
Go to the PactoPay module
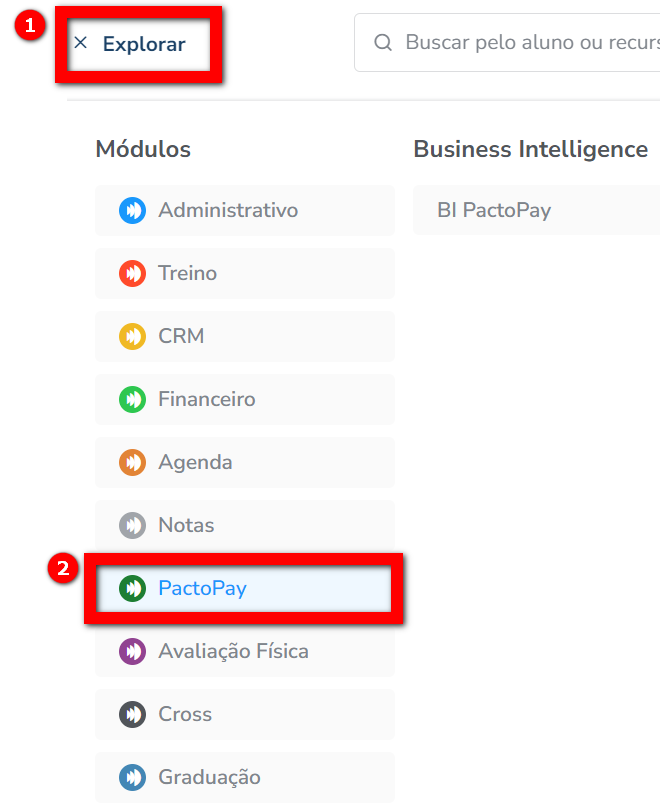(202, 589)
